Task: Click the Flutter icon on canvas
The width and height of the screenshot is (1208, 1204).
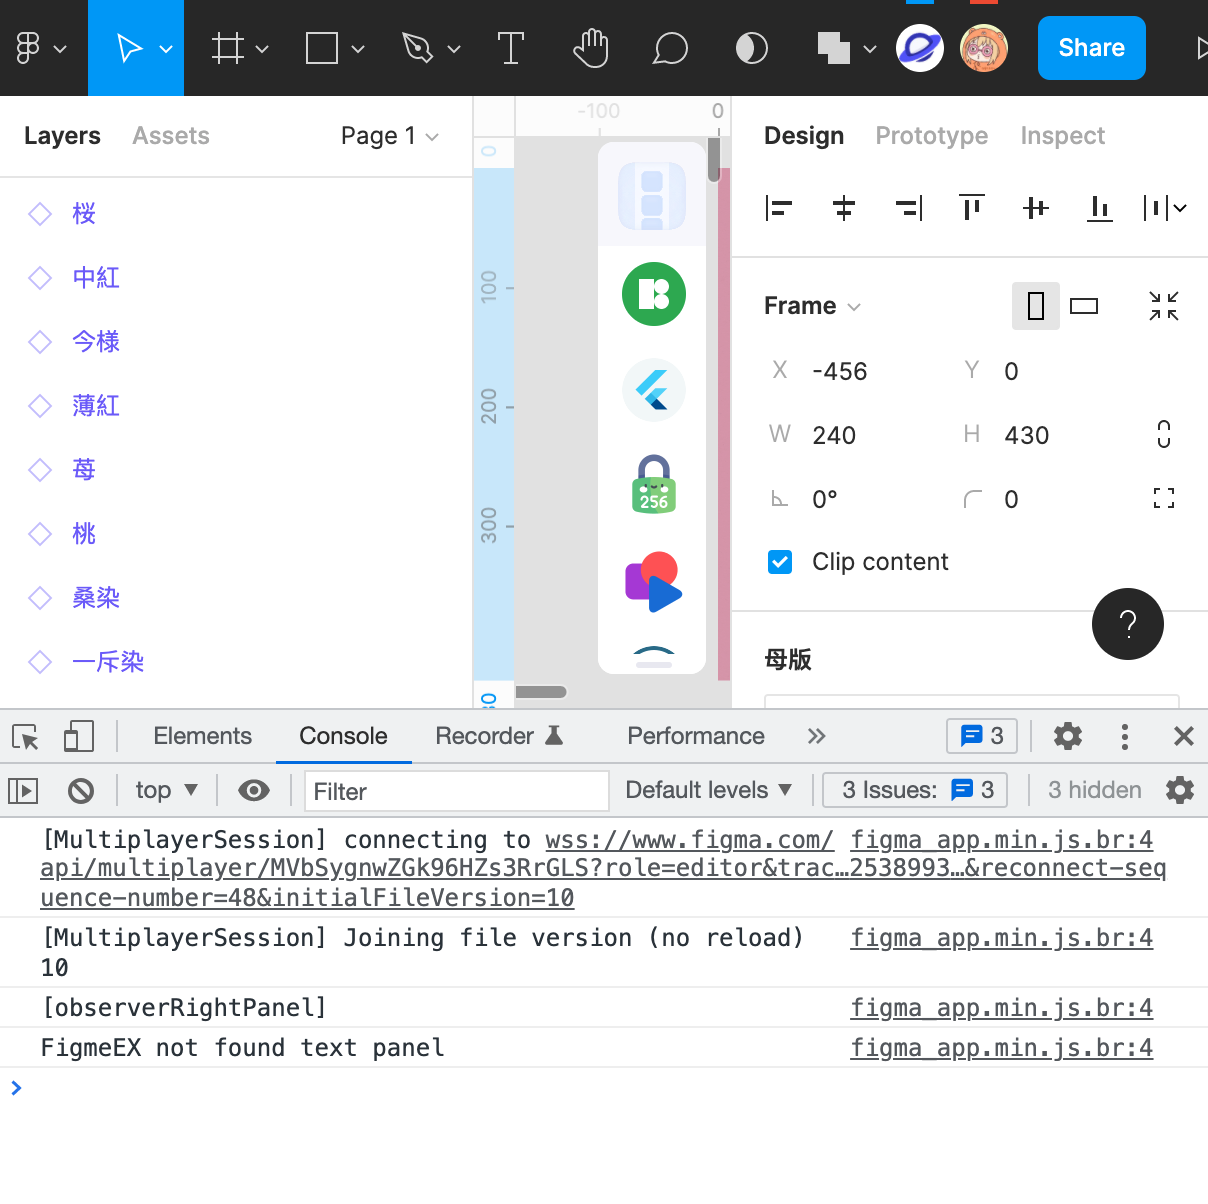Action: pyautogui.click(x=654, y=390)
